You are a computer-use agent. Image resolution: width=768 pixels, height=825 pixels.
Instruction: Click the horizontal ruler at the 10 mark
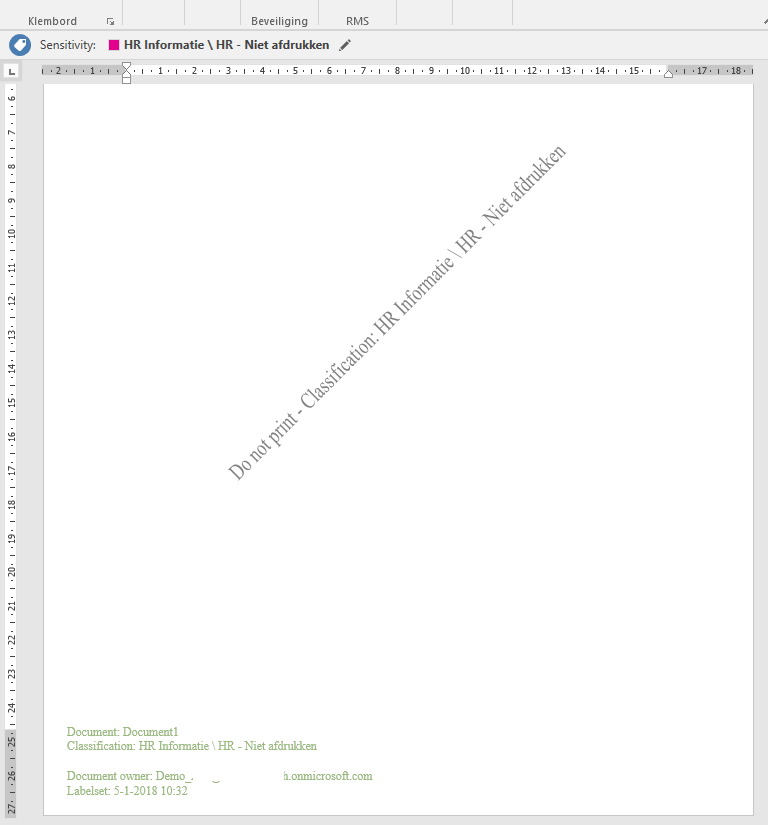coord(464,71)
